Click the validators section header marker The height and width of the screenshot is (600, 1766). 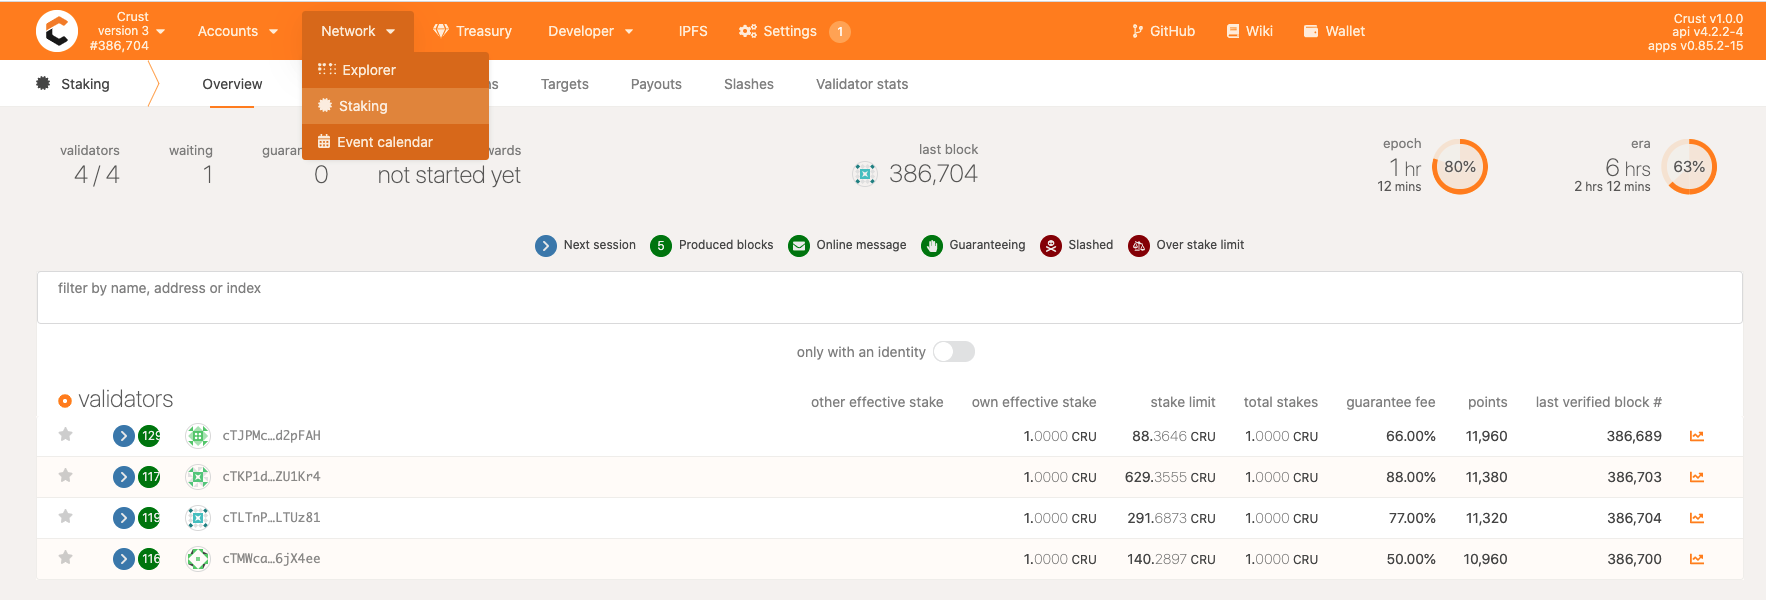tap(65, 401)
